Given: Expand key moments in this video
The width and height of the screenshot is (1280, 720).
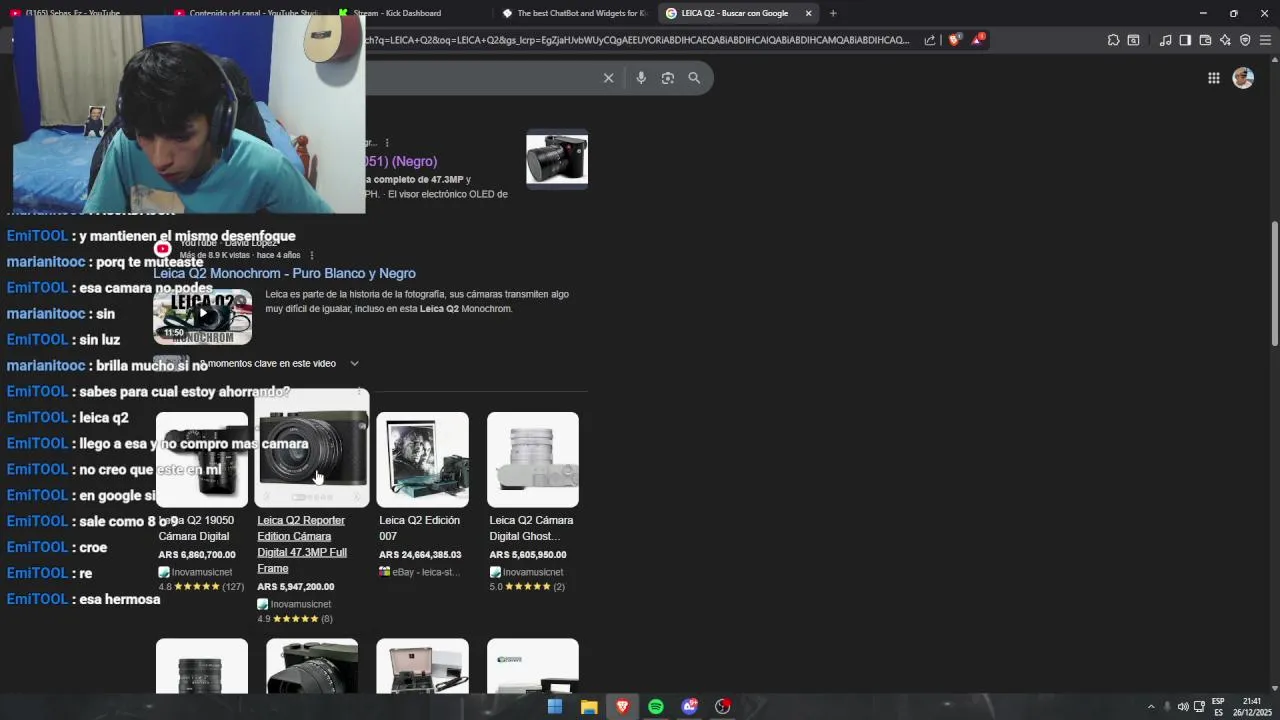Looking at the screenshot, I should (x=354, y=364).
